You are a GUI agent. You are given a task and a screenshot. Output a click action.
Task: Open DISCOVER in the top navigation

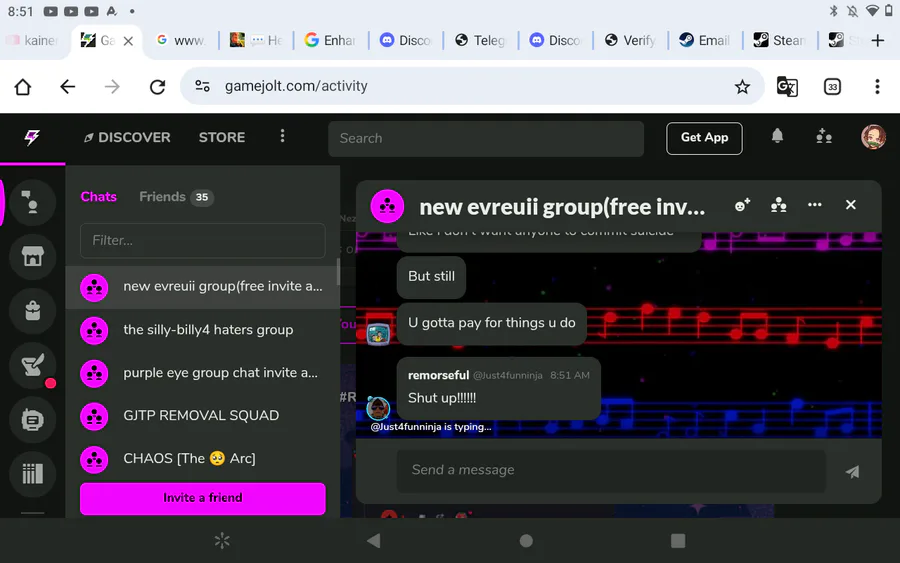point(127,137)
